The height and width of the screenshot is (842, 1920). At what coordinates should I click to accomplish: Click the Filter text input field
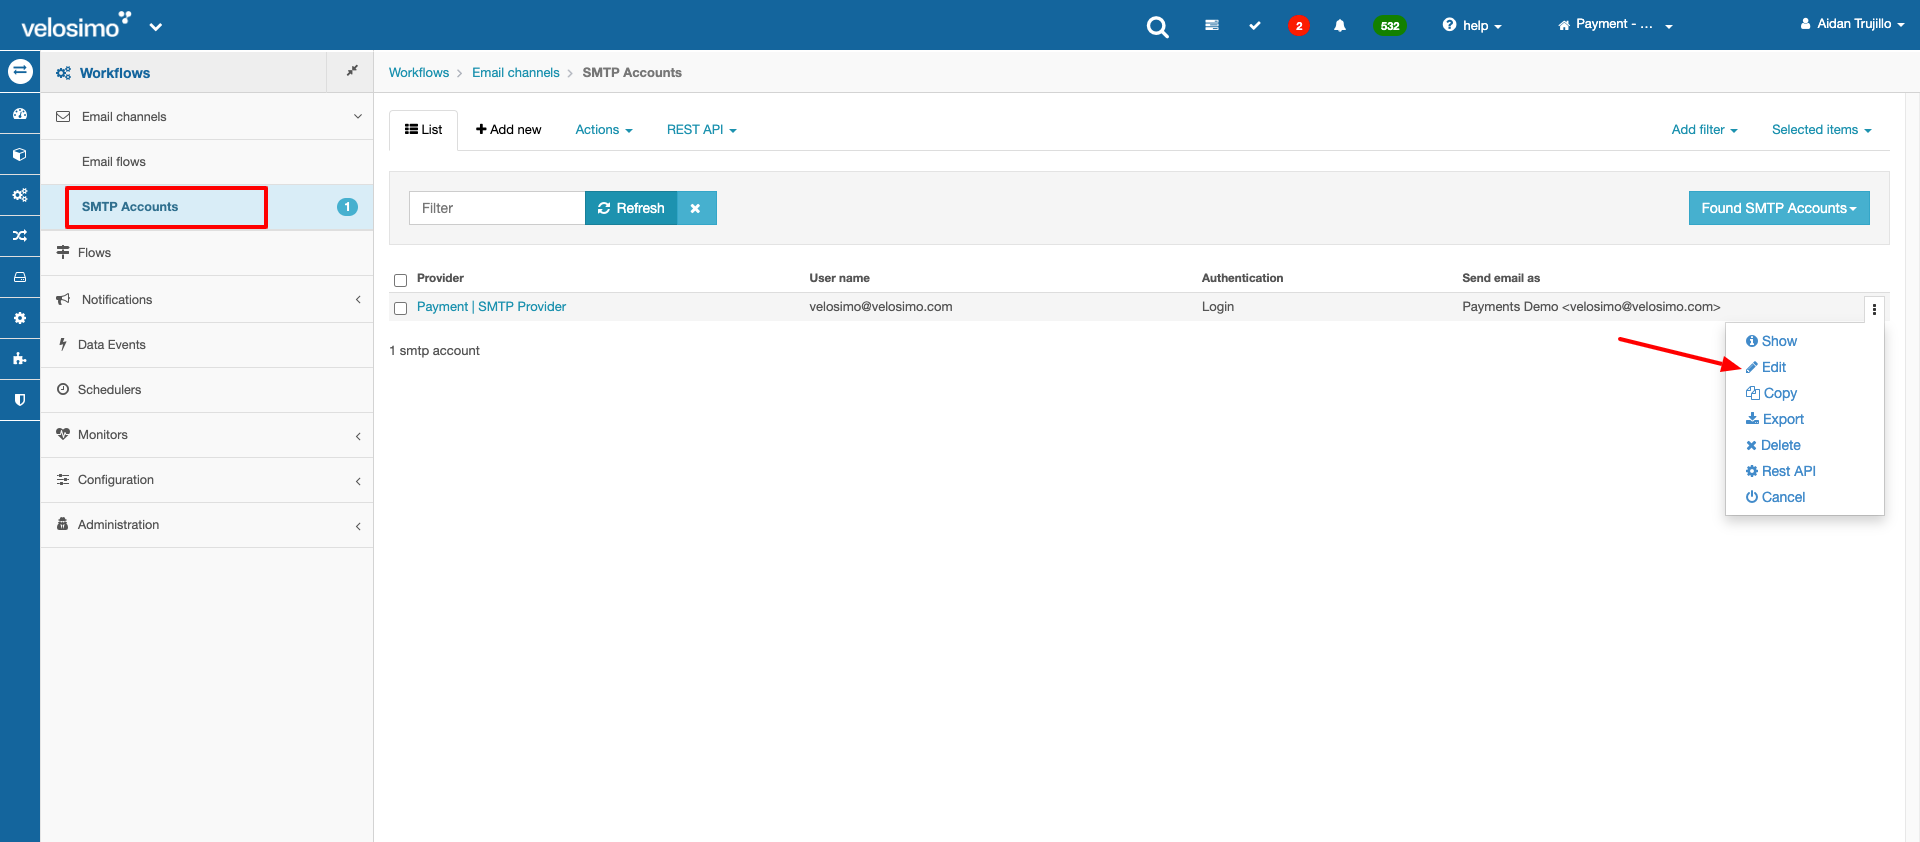497,208
